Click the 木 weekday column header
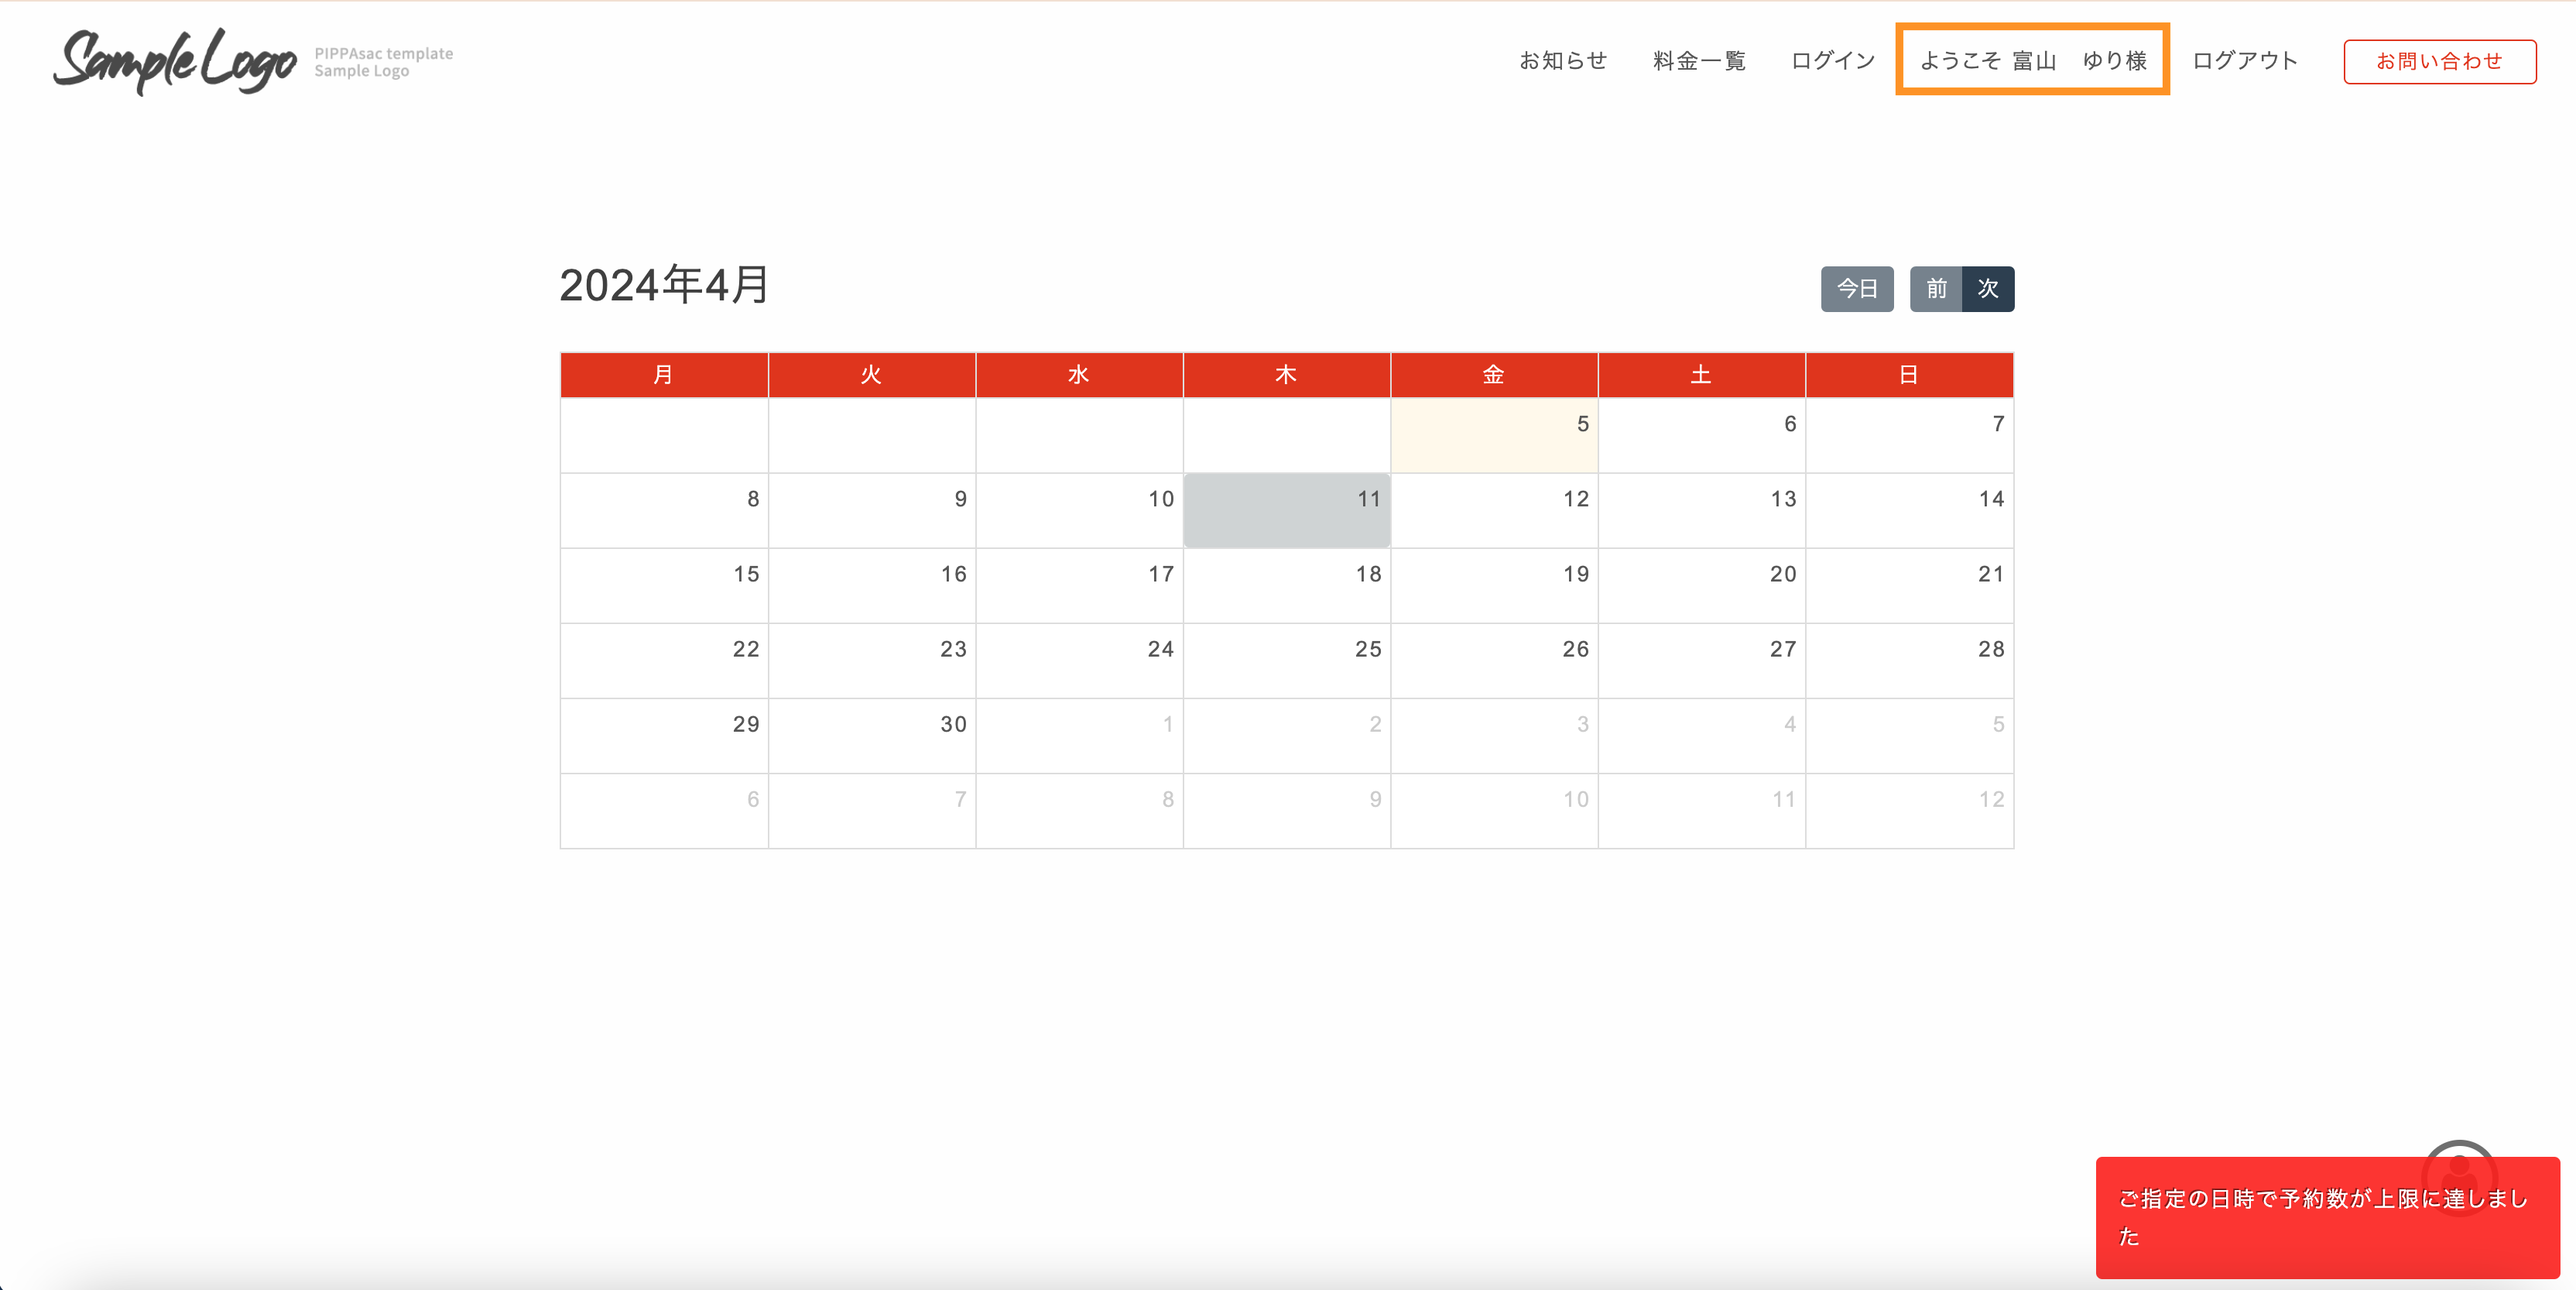This screenshot has width=2576, height=1290. click(x=1286, y=375)
